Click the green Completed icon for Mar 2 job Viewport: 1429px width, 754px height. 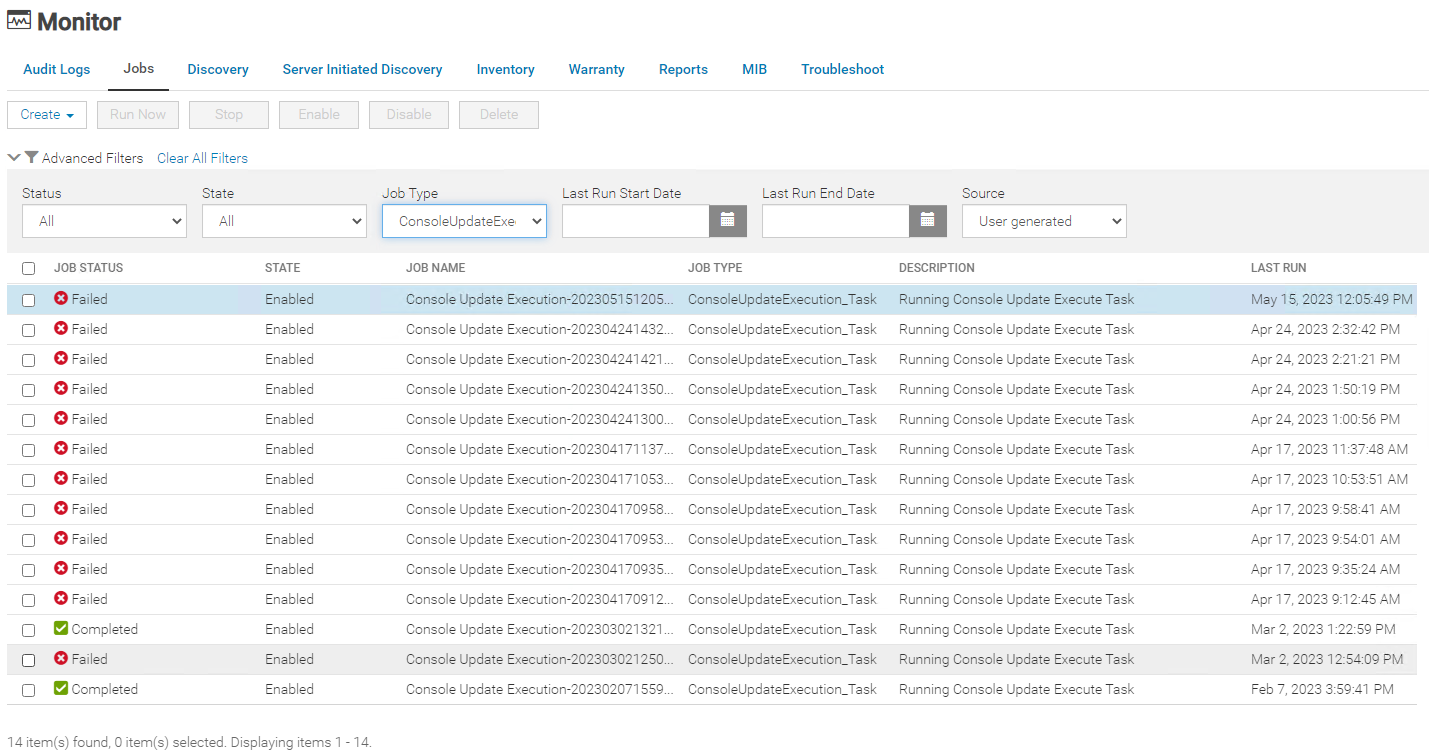[x=61, y=629]
